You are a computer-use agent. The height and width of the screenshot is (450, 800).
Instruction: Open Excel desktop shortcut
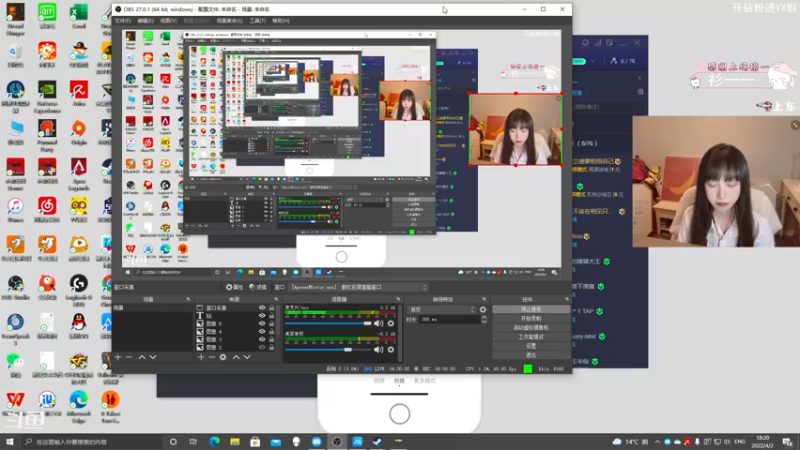pyautogui.click(x=79, y=16)
